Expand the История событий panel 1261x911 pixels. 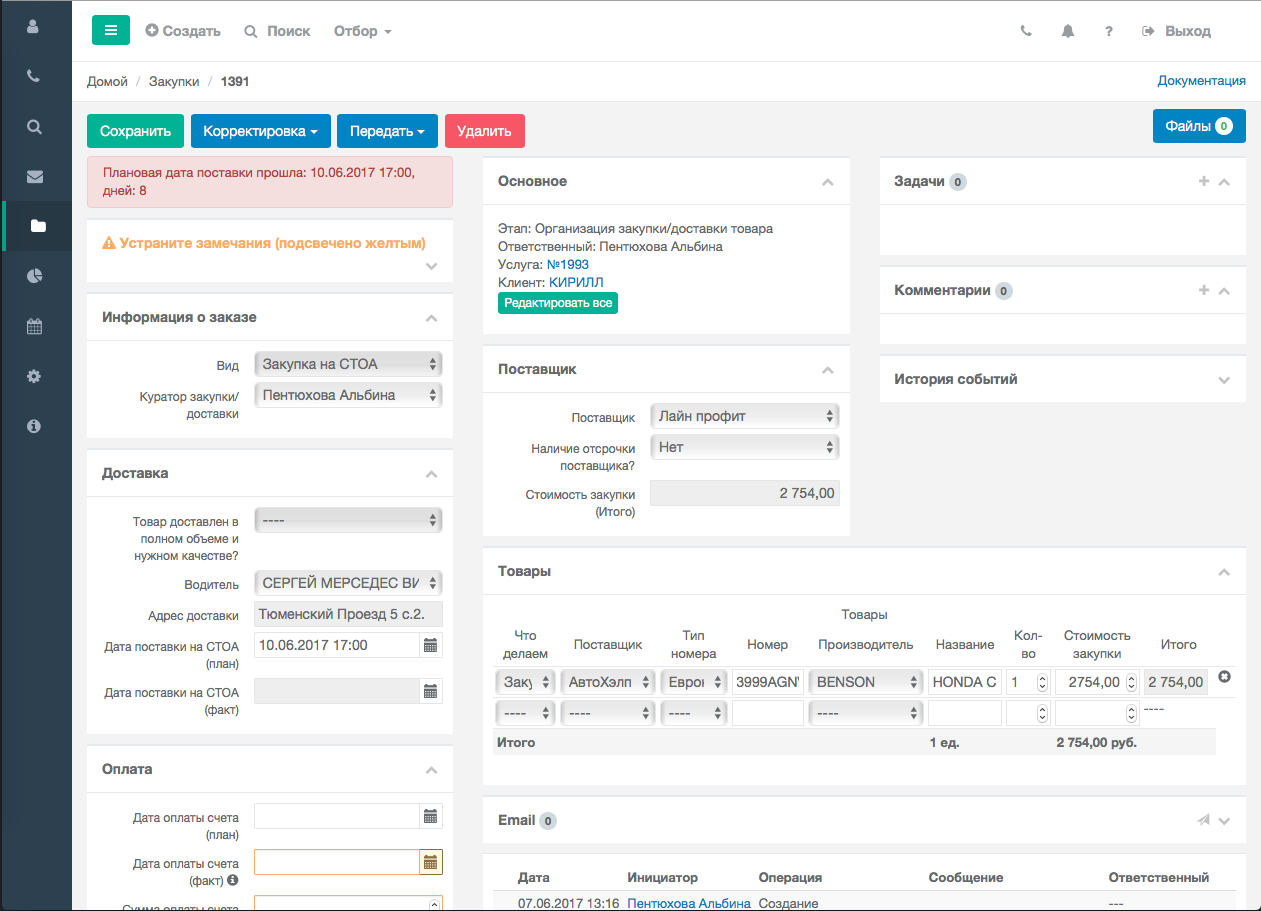point(1224,380)
